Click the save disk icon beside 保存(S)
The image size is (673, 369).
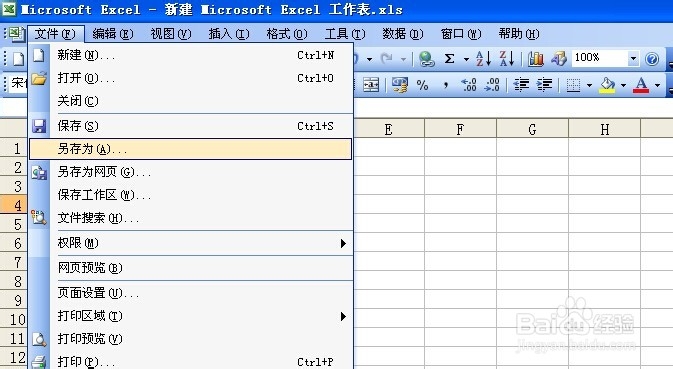[x=39, y=126]
